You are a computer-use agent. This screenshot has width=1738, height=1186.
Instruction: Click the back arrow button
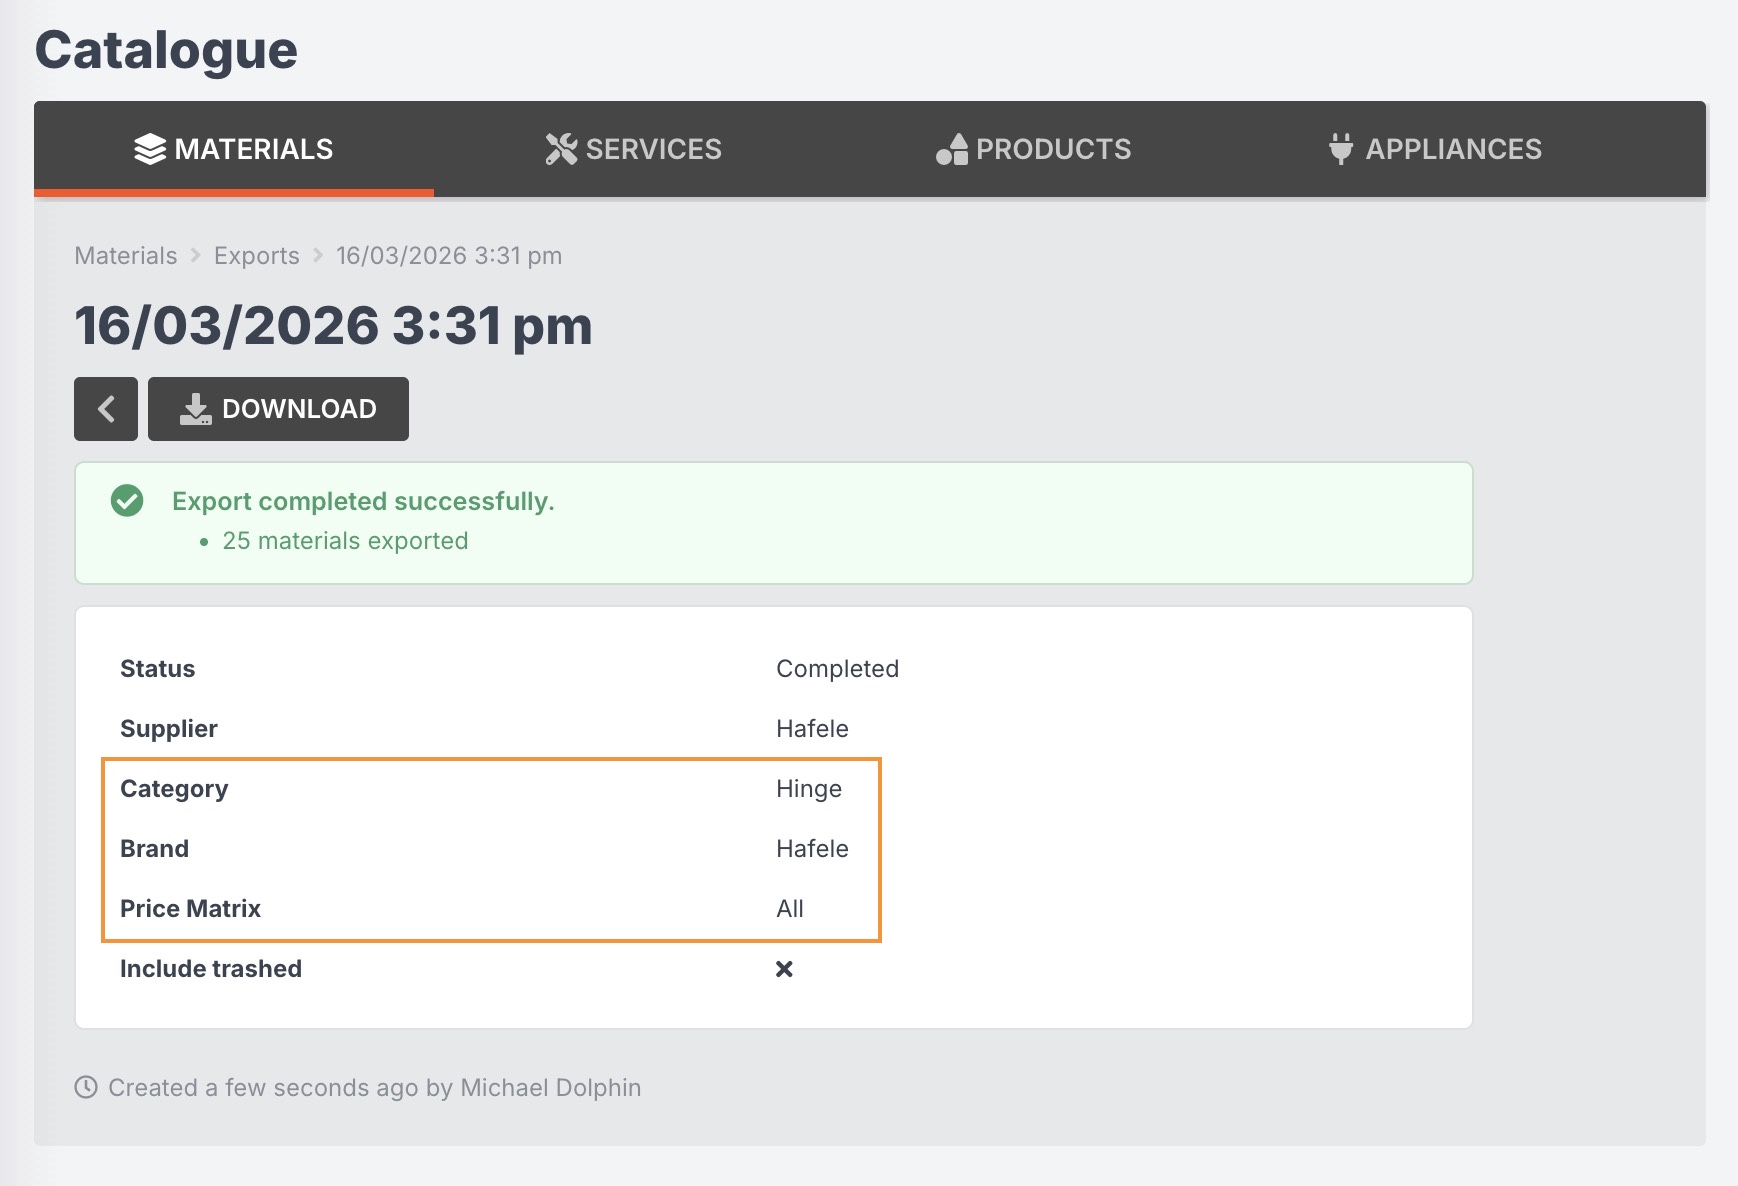(x=106, y=409)
